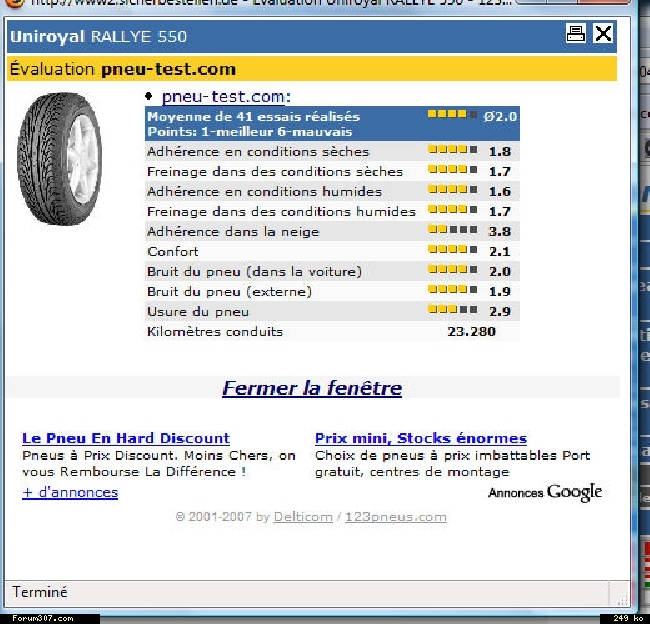Screen dimensions: 650x624
Task: Open the Le Pneu En Hard Discount ad
Action: pyautogui.click(x=126, y=438)
